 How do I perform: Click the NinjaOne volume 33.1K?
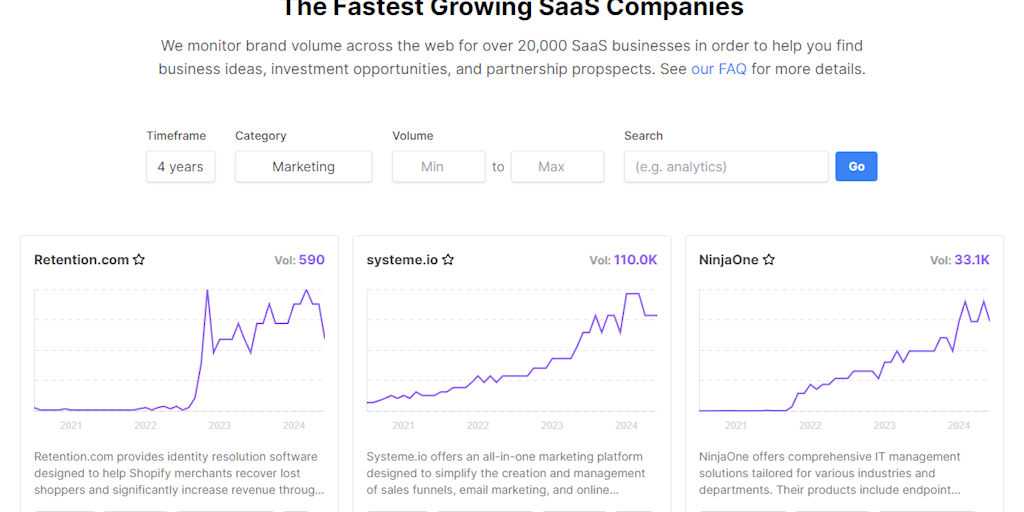tap(971, 260)
